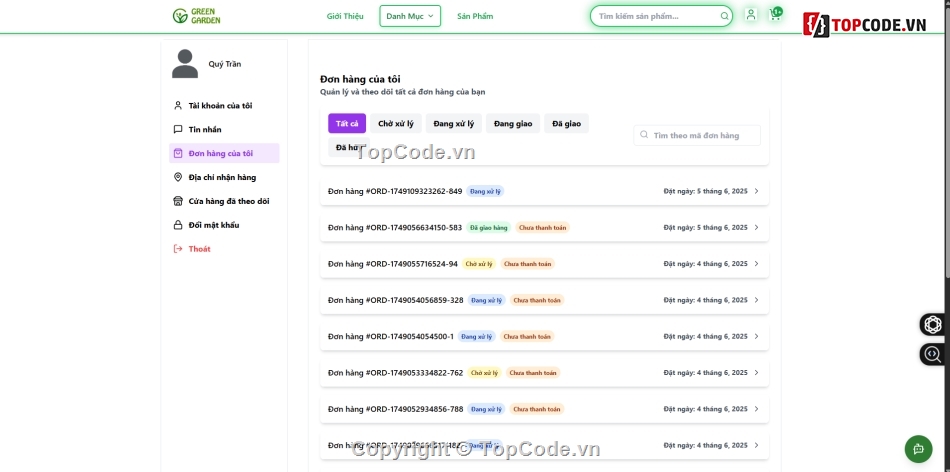Click the search icon in order code field
950x472 pixels.
643,135
